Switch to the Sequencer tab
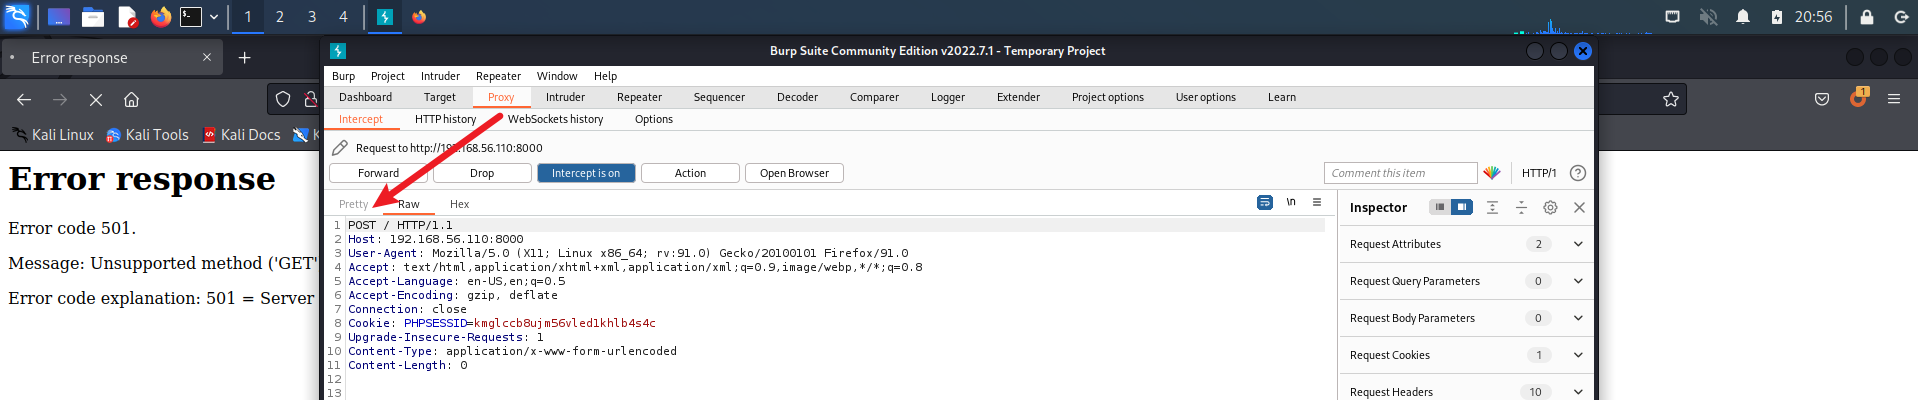 point(719,97)
